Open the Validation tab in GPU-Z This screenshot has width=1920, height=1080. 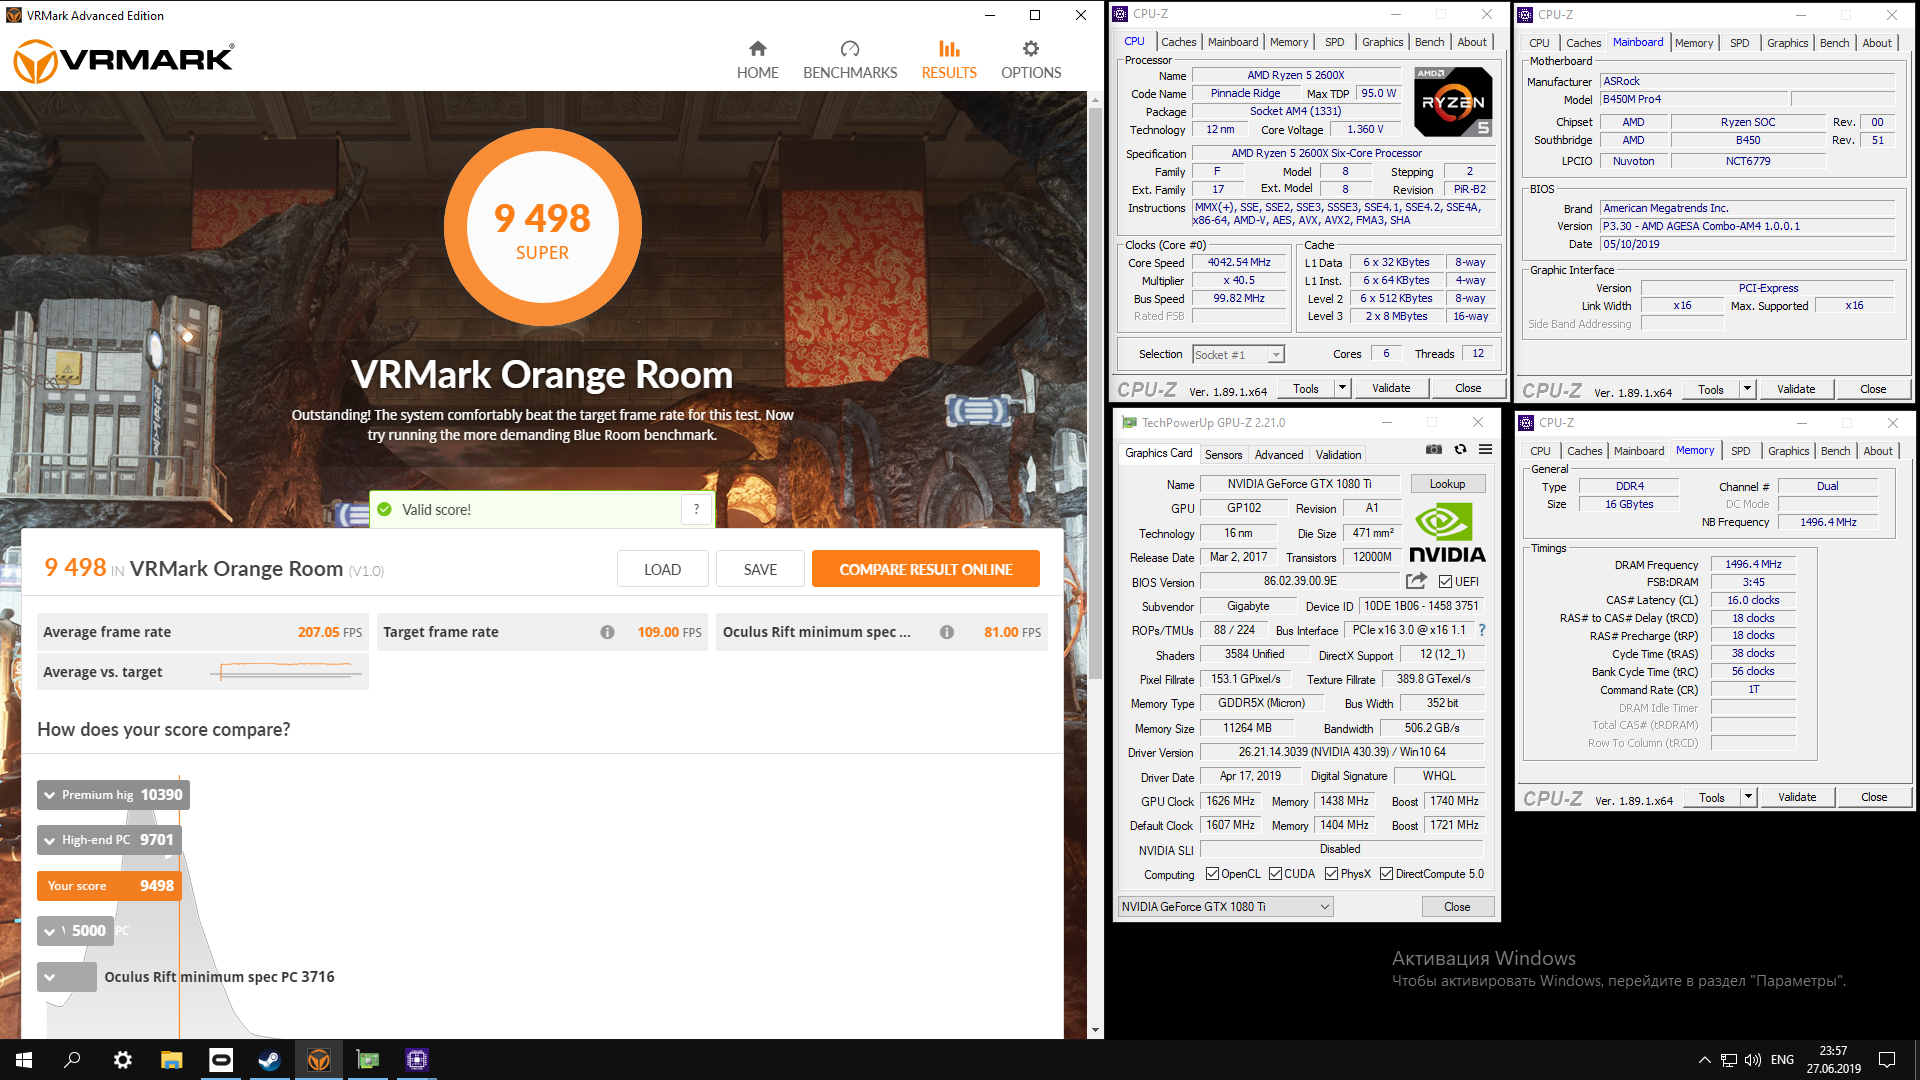pyautogui.click(x=1338, y=454)
